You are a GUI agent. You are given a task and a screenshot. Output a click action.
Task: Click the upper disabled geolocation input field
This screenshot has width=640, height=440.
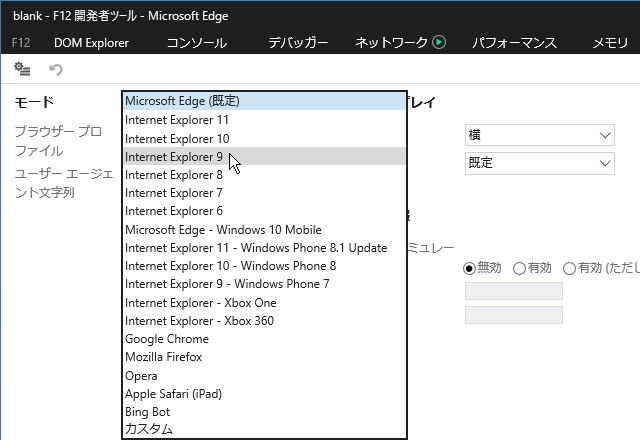[x=514, y=291]
